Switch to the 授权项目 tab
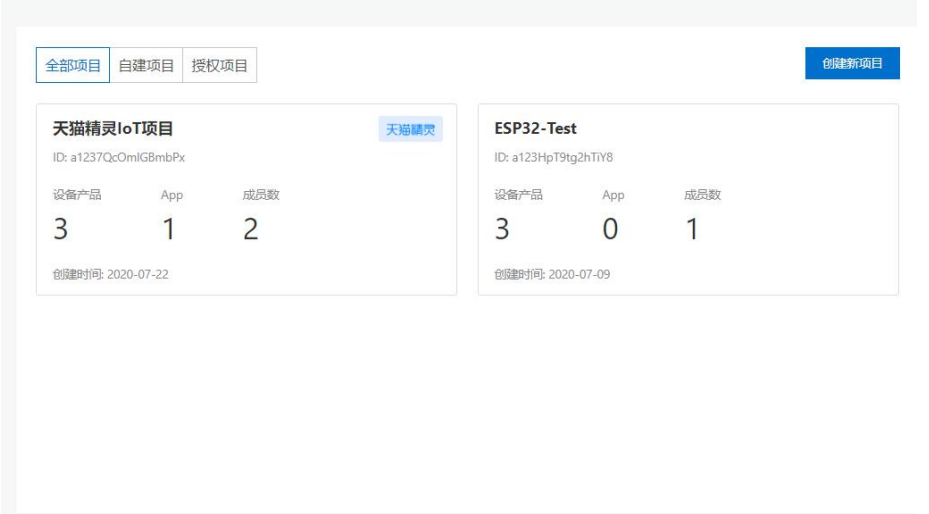Screen dimensions: 929x514 [219, 65]
